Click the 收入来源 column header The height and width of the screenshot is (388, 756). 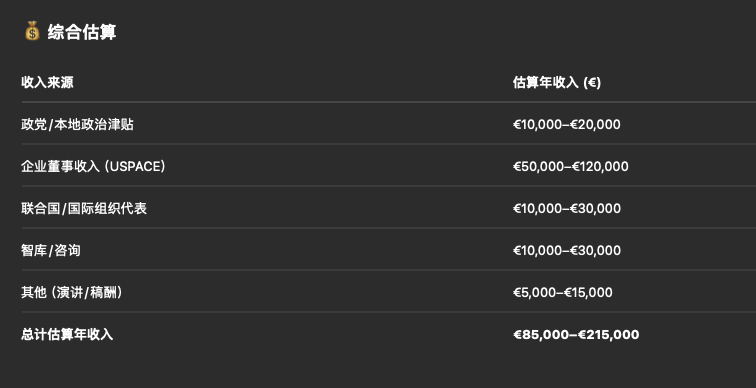tap(47, 82)
